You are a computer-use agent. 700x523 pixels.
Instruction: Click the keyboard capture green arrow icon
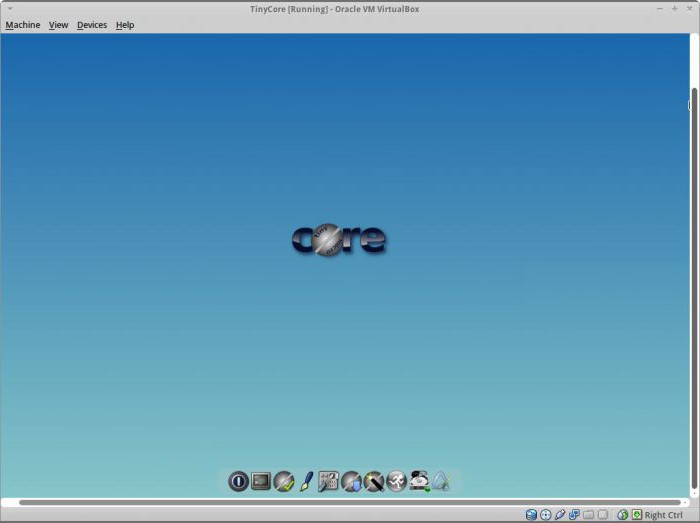pos(637,515)
